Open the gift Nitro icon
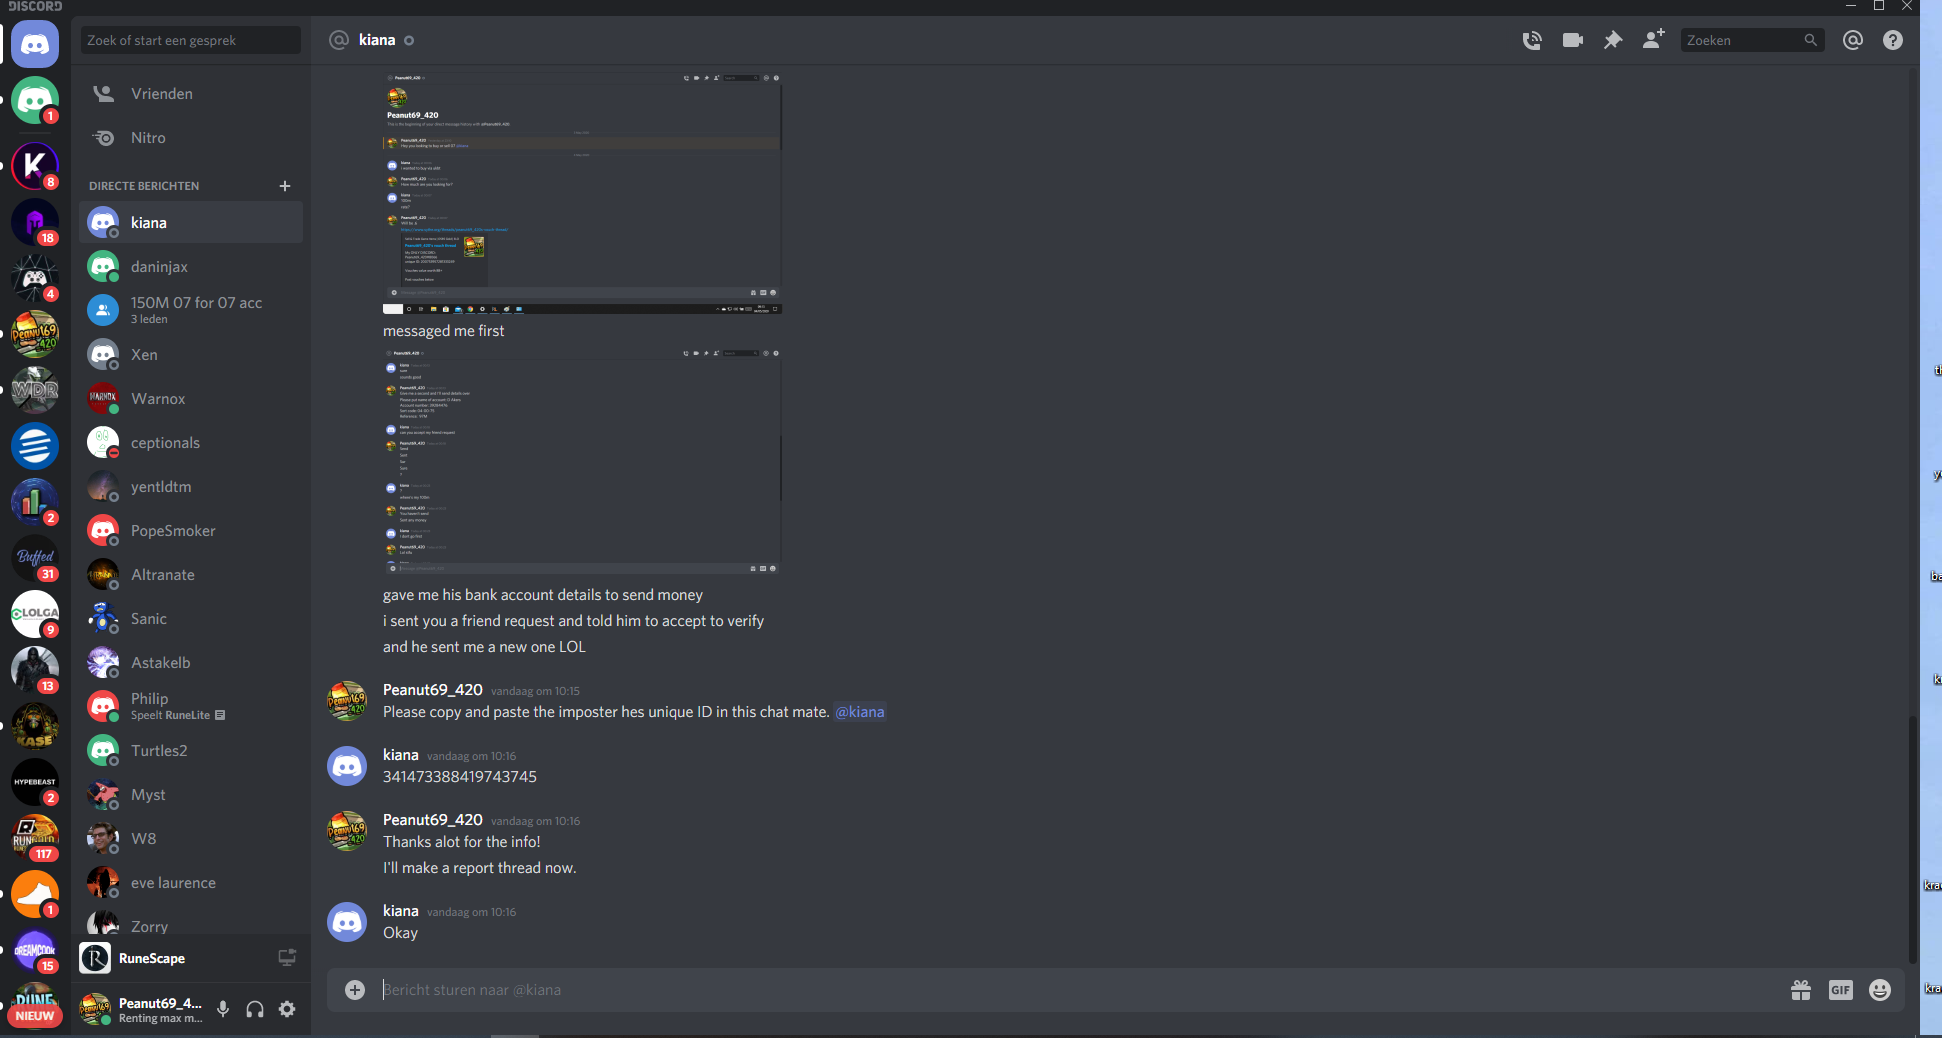Image resolution: width=1942 pixels, height=1038 pixels. [1801, 990]
